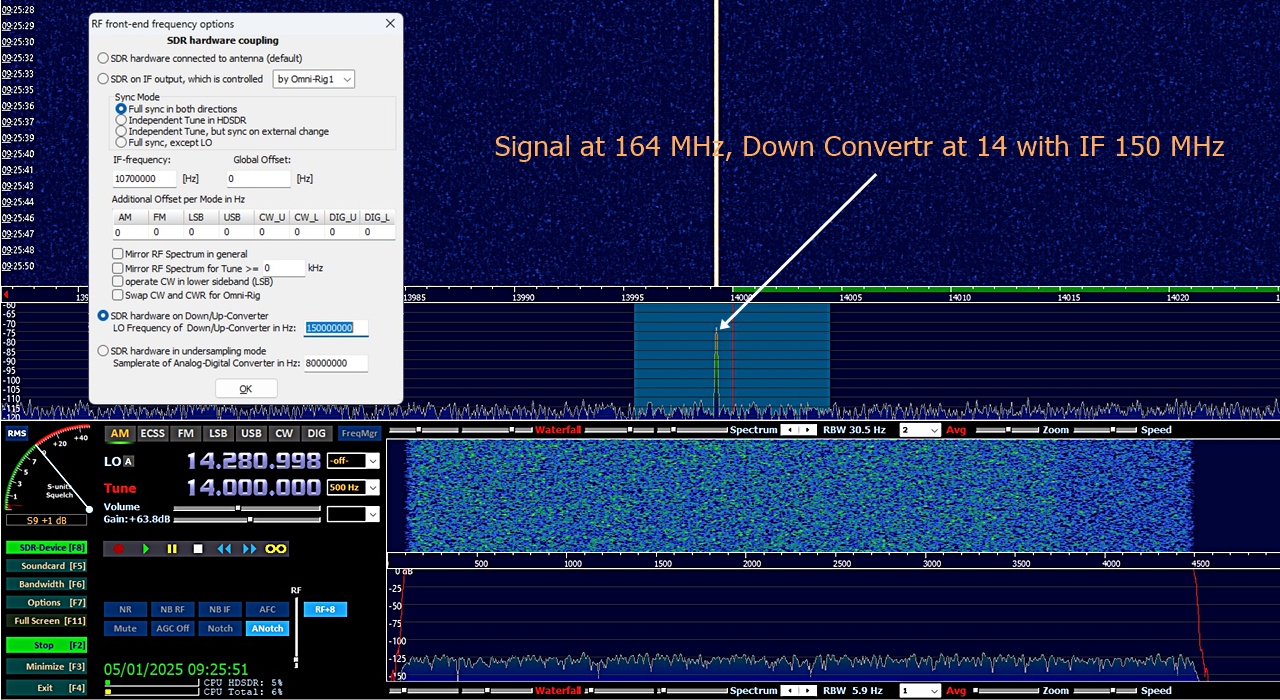This screenshot has width=1280, height=700.
Task: Select the CW mode tab
Action: pyautogui.click(x=285, y=433)
